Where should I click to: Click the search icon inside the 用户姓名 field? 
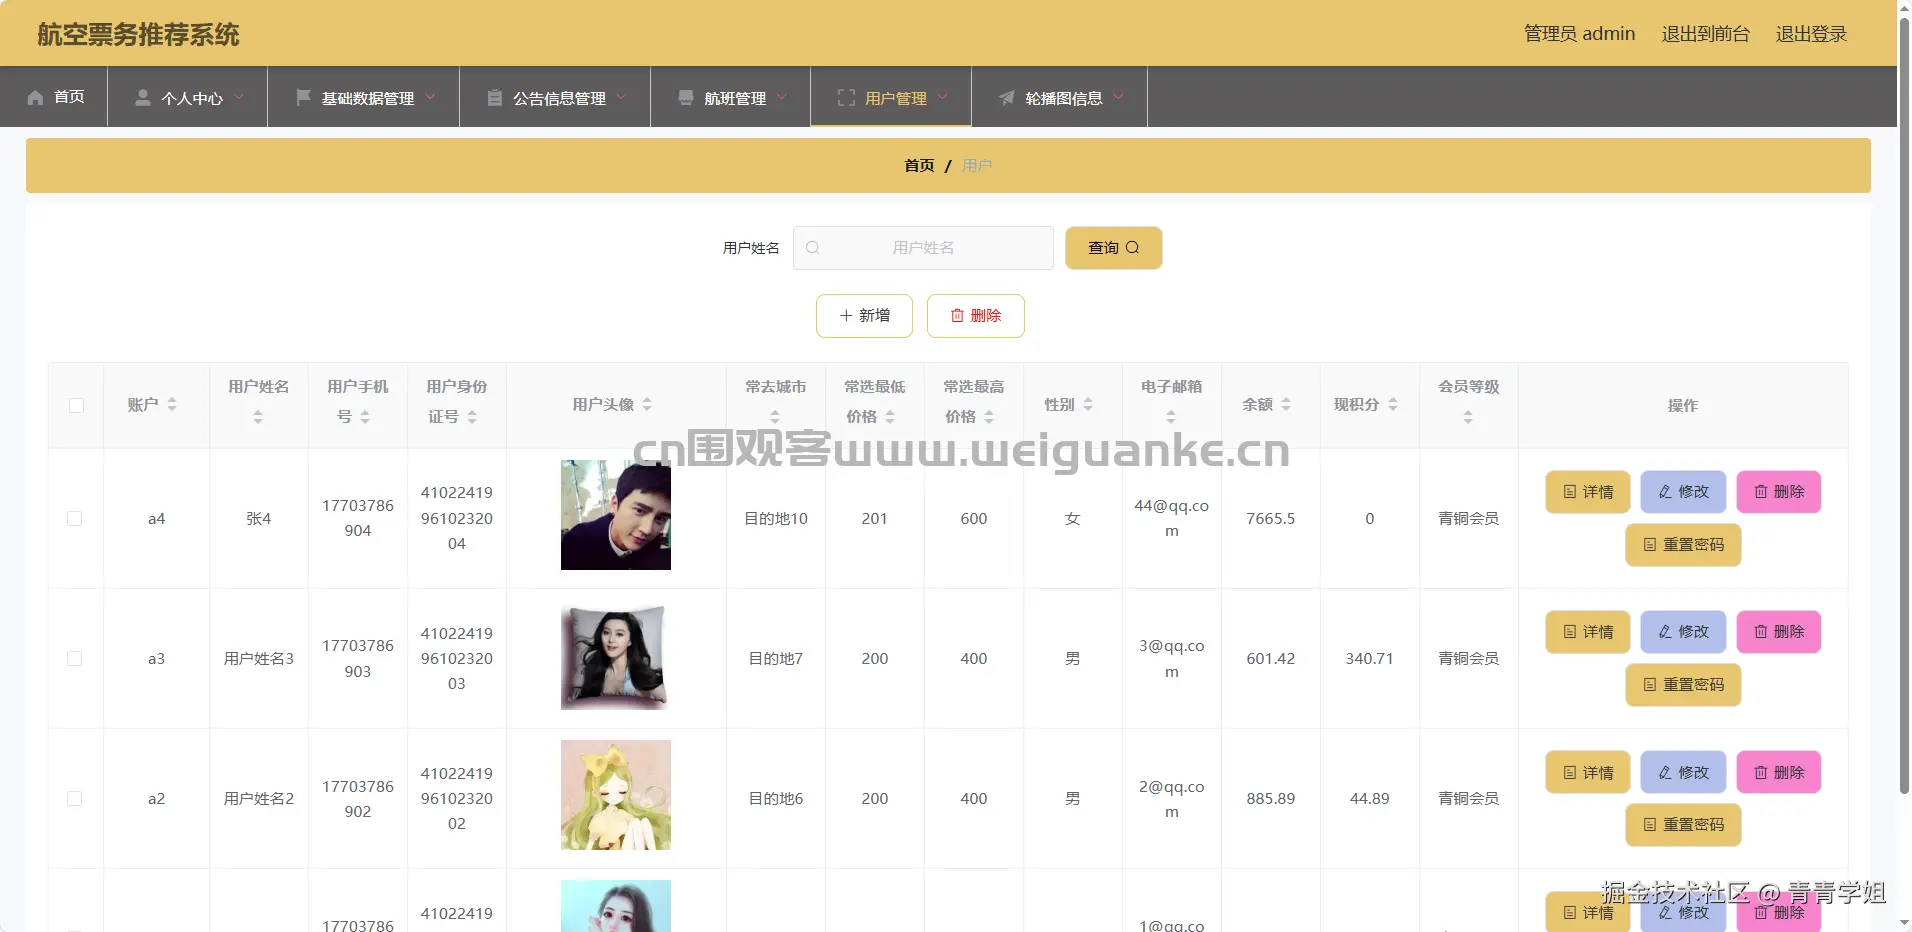pos(813,248)
